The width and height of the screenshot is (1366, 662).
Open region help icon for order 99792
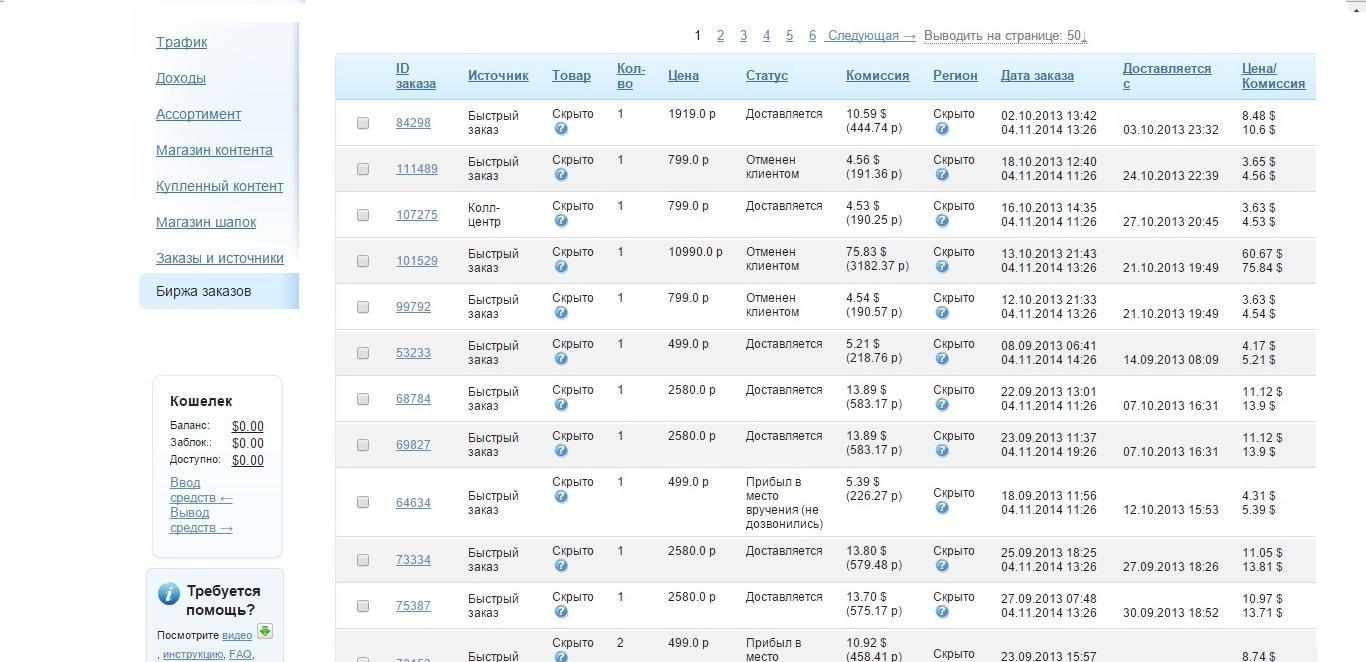click(x=942, y=313)
